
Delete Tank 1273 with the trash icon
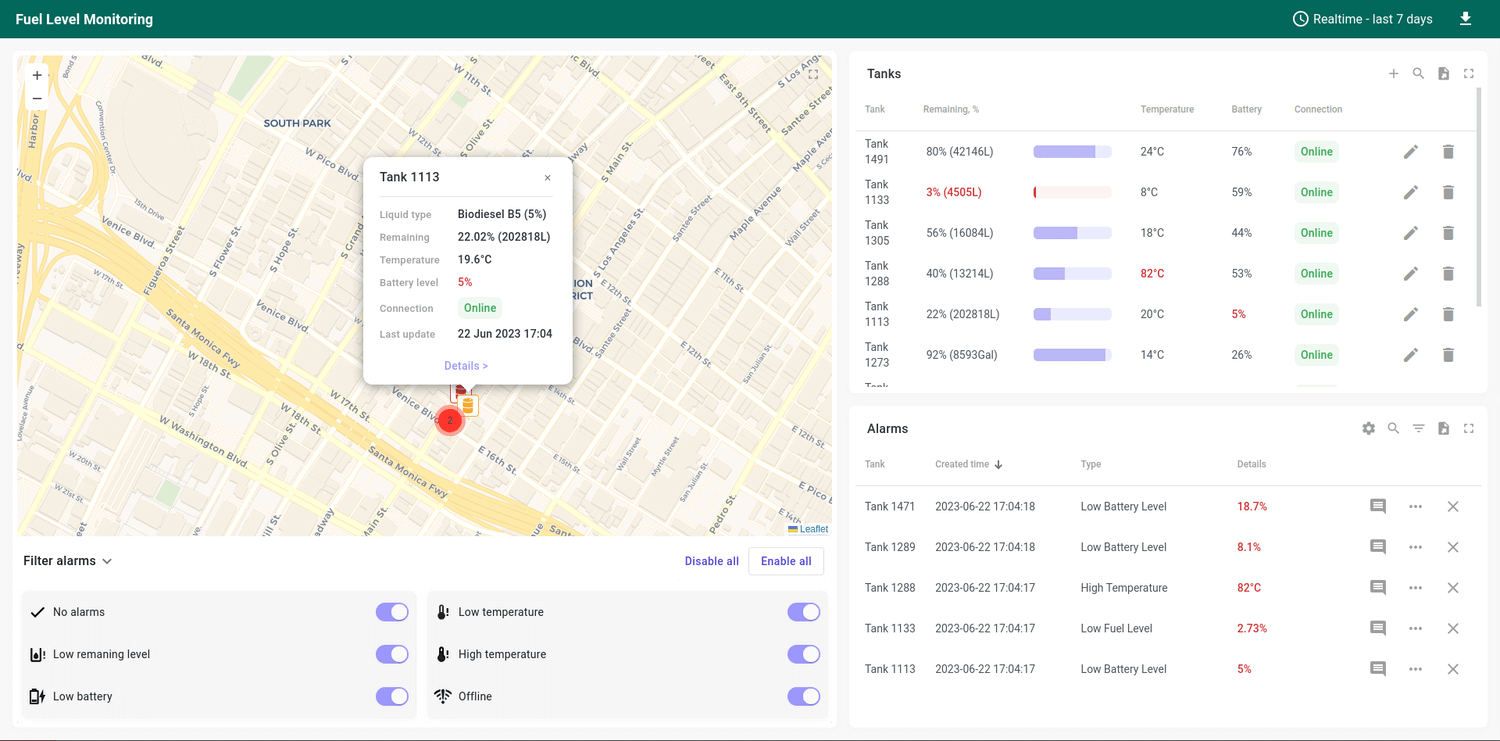1448,354
